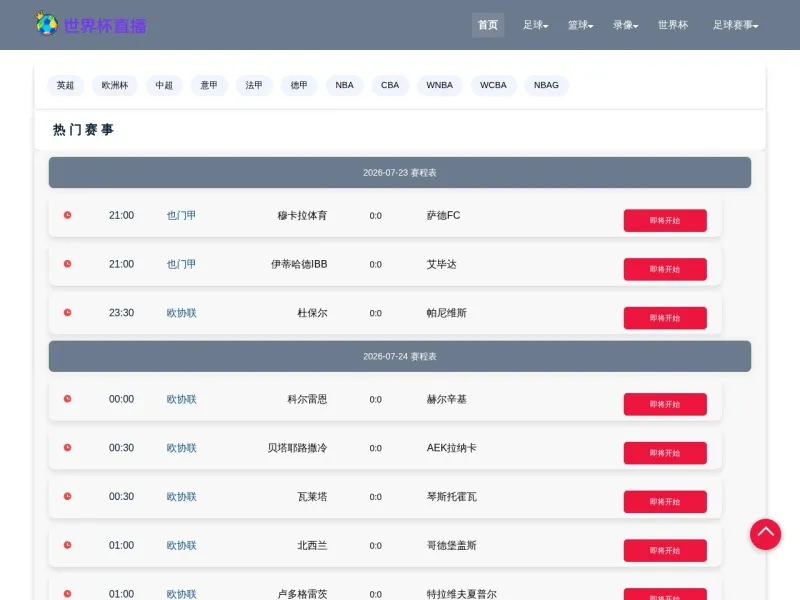This screenshot has height=600, width=800.
Task: Open 也门甲 link in 穆卡拉体育 row
Action: pyautogui.click(x=181, y=215)
